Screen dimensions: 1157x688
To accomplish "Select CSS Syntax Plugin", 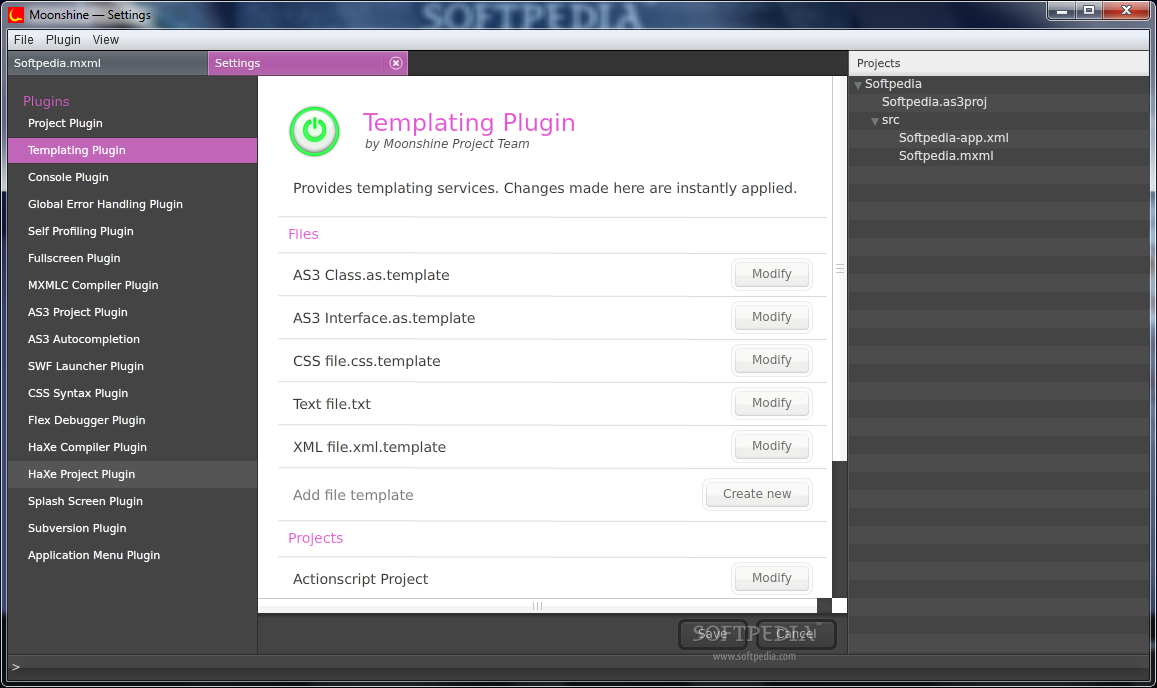I will [133, 393].
